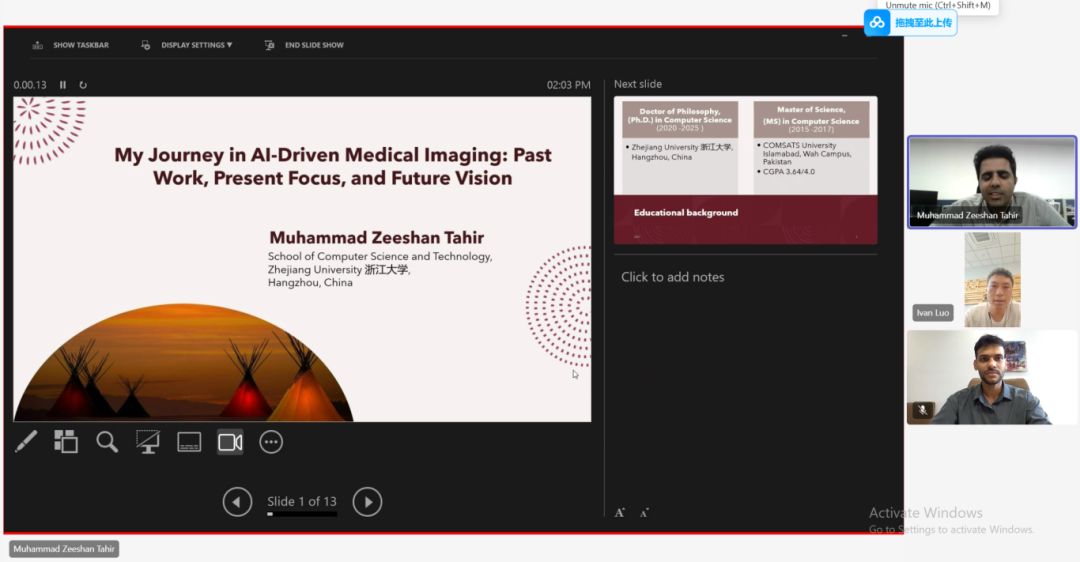Viewport: 1080px width, 562px height.
Task: Black out the slide show screen
Action: point(148,441)
